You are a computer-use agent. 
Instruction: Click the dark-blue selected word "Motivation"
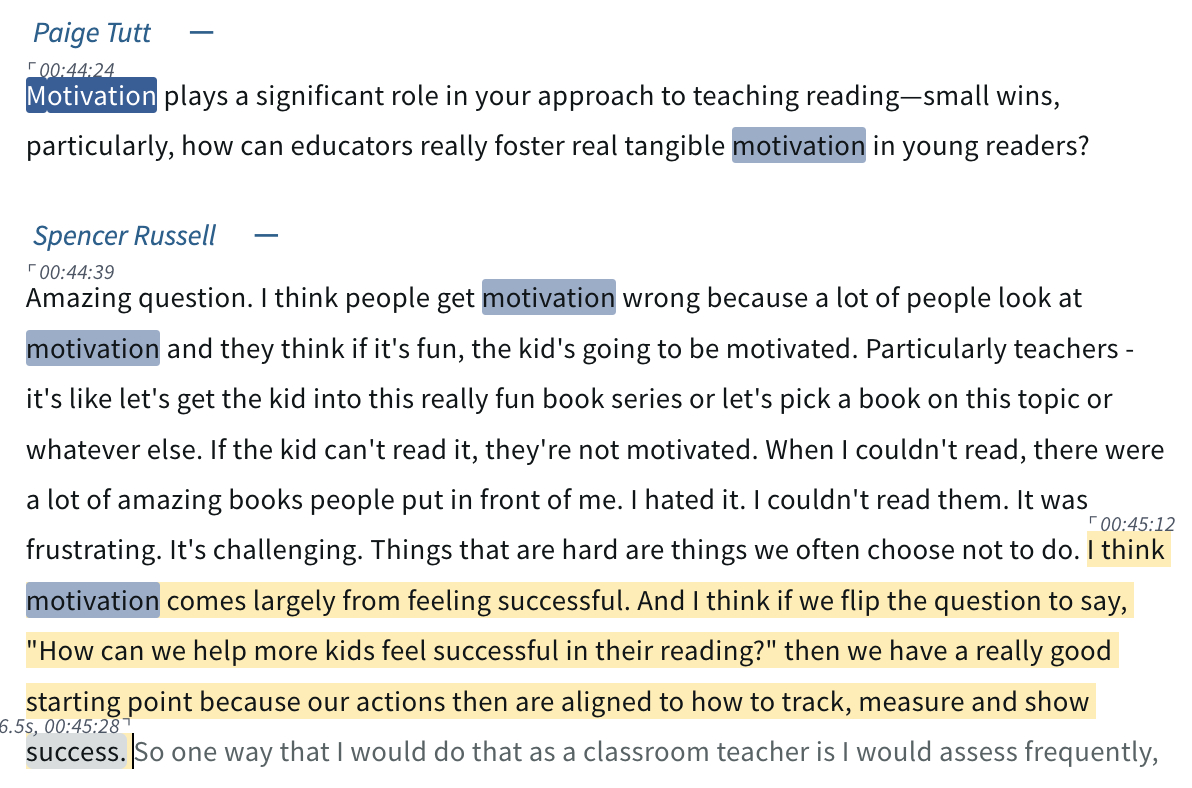(91, 96)
